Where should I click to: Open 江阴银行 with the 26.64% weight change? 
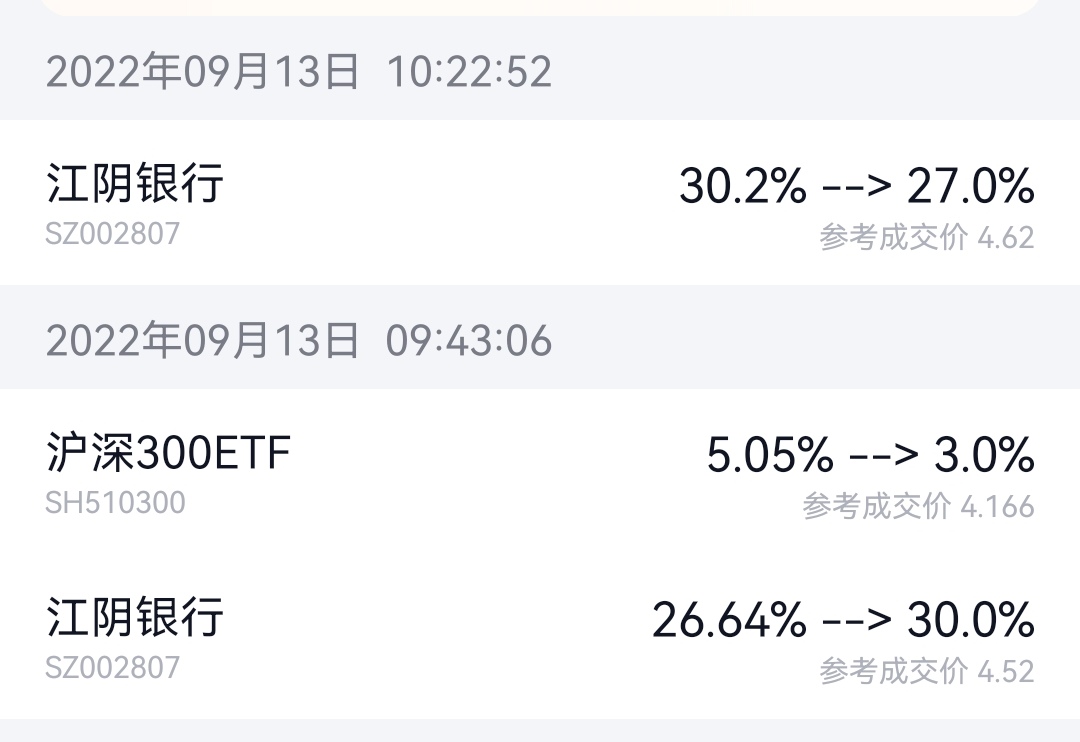(x=135, y=617)
